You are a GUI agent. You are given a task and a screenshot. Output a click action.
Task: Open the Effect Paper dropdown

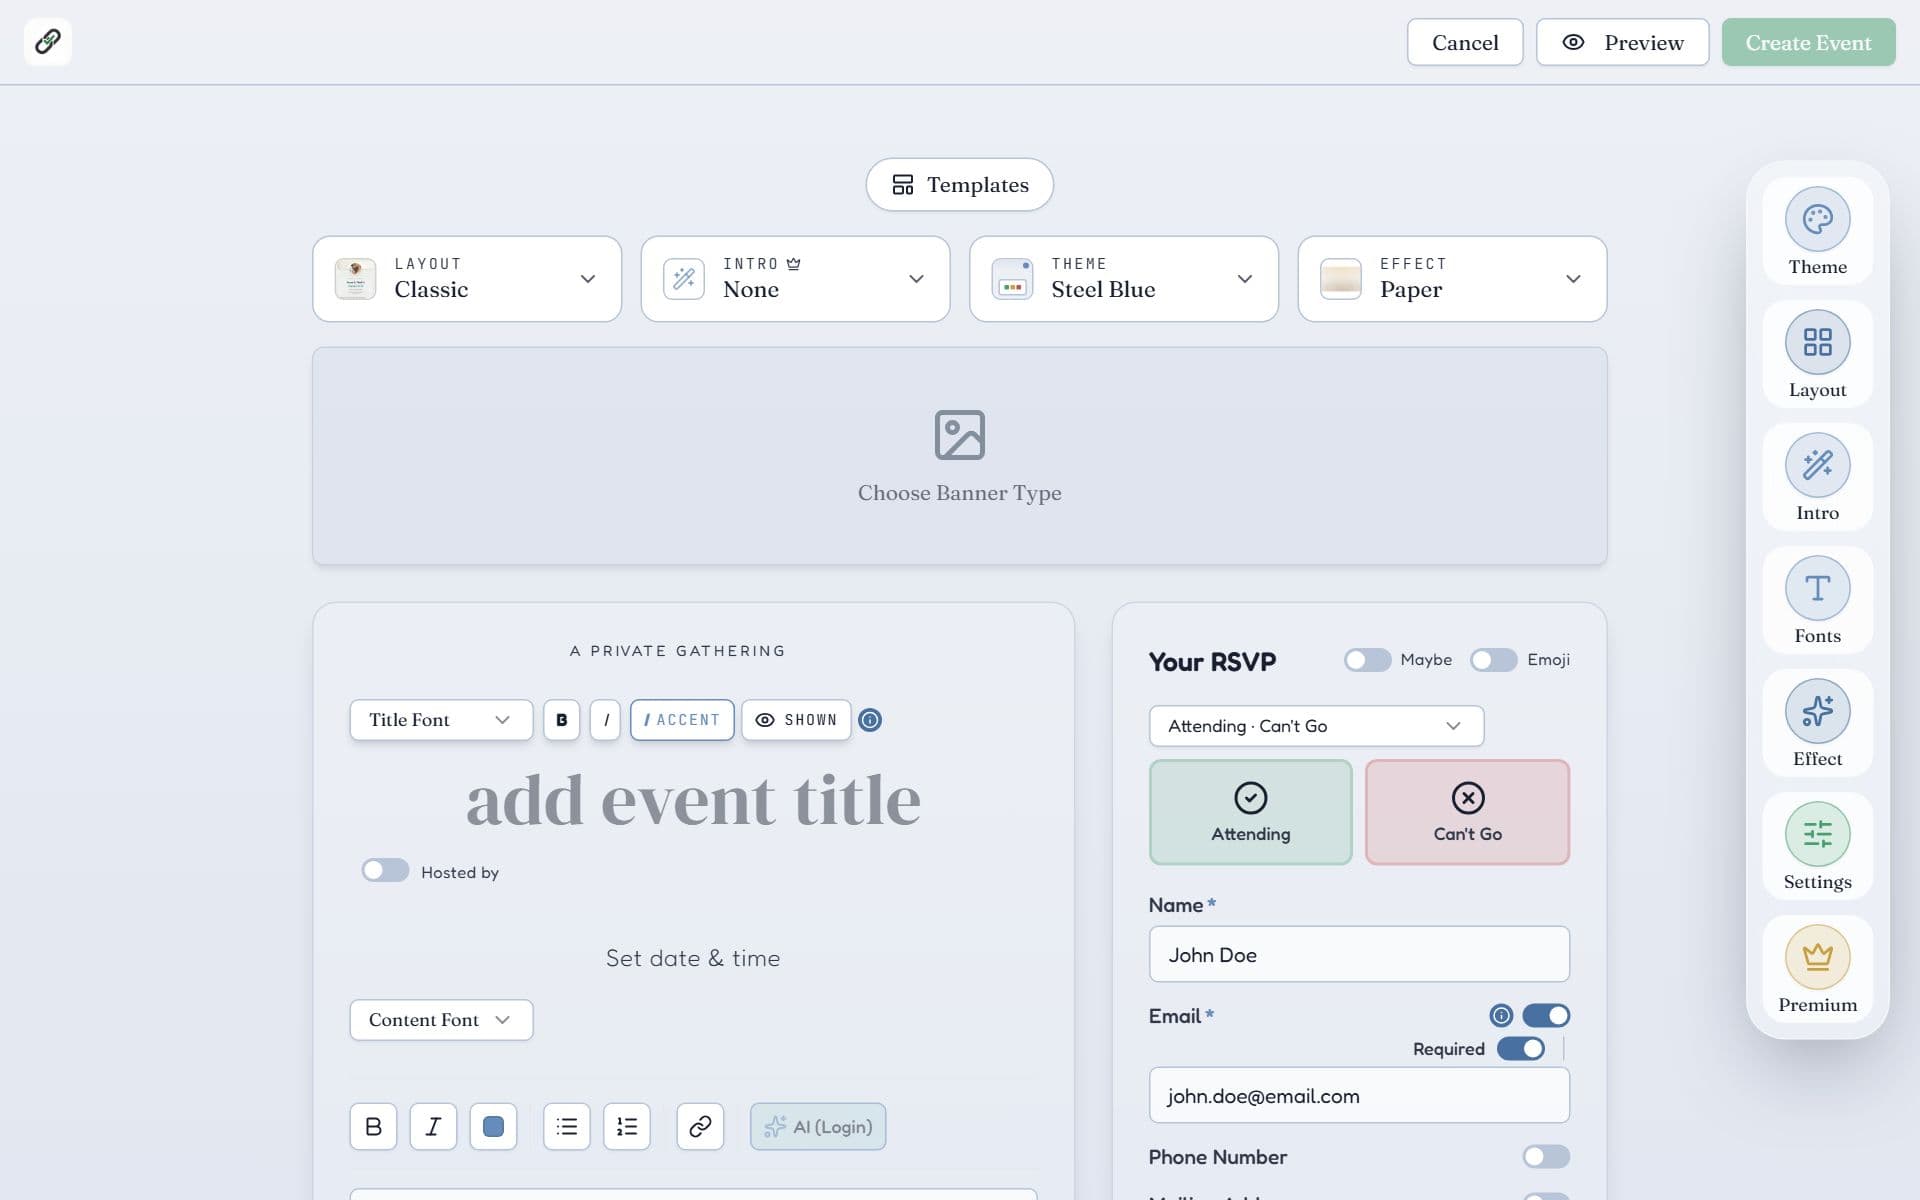[x=1452, y=279]
